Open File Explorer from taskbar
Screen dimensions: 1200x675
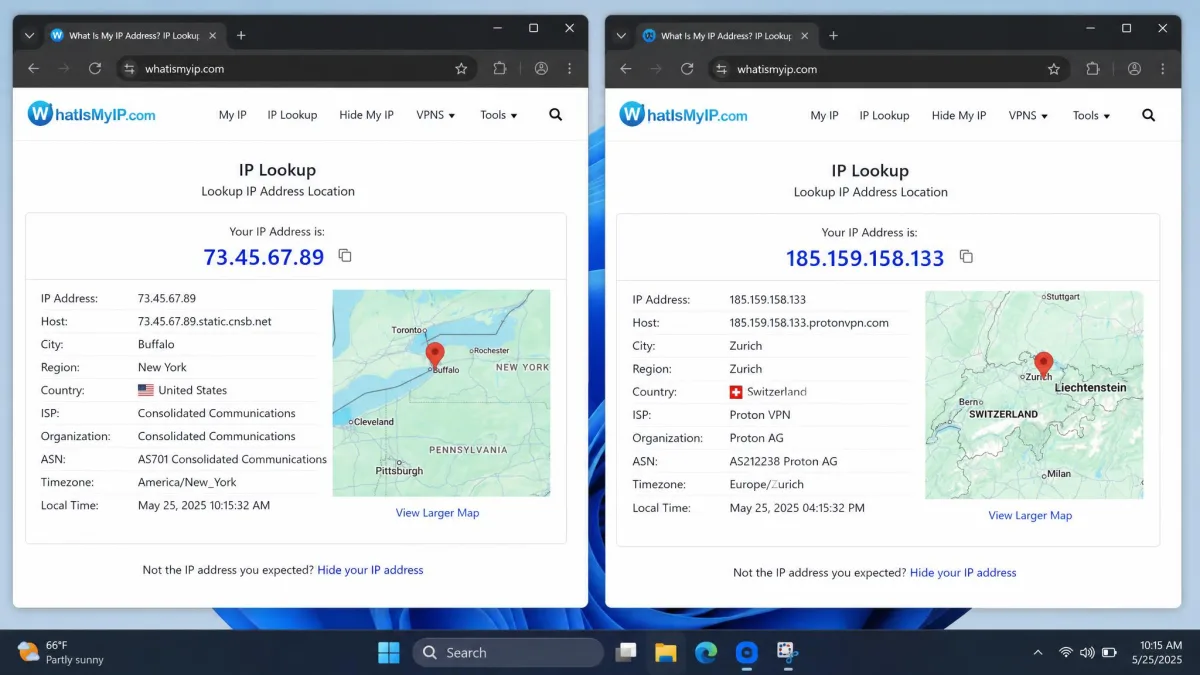click(x=666, y=653)
